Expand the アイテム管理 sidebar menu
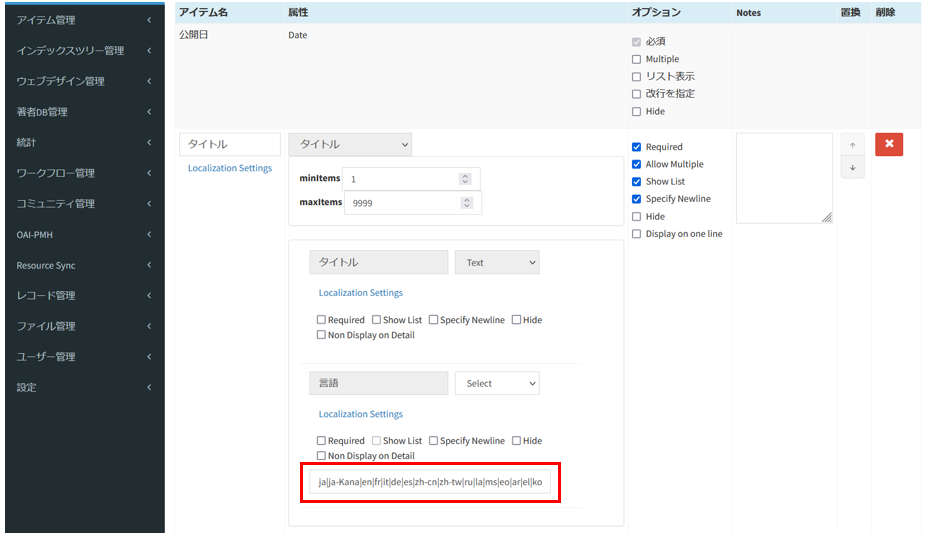Screen dimensions: 925x535 pyautogui.click(x=83, y=20)
